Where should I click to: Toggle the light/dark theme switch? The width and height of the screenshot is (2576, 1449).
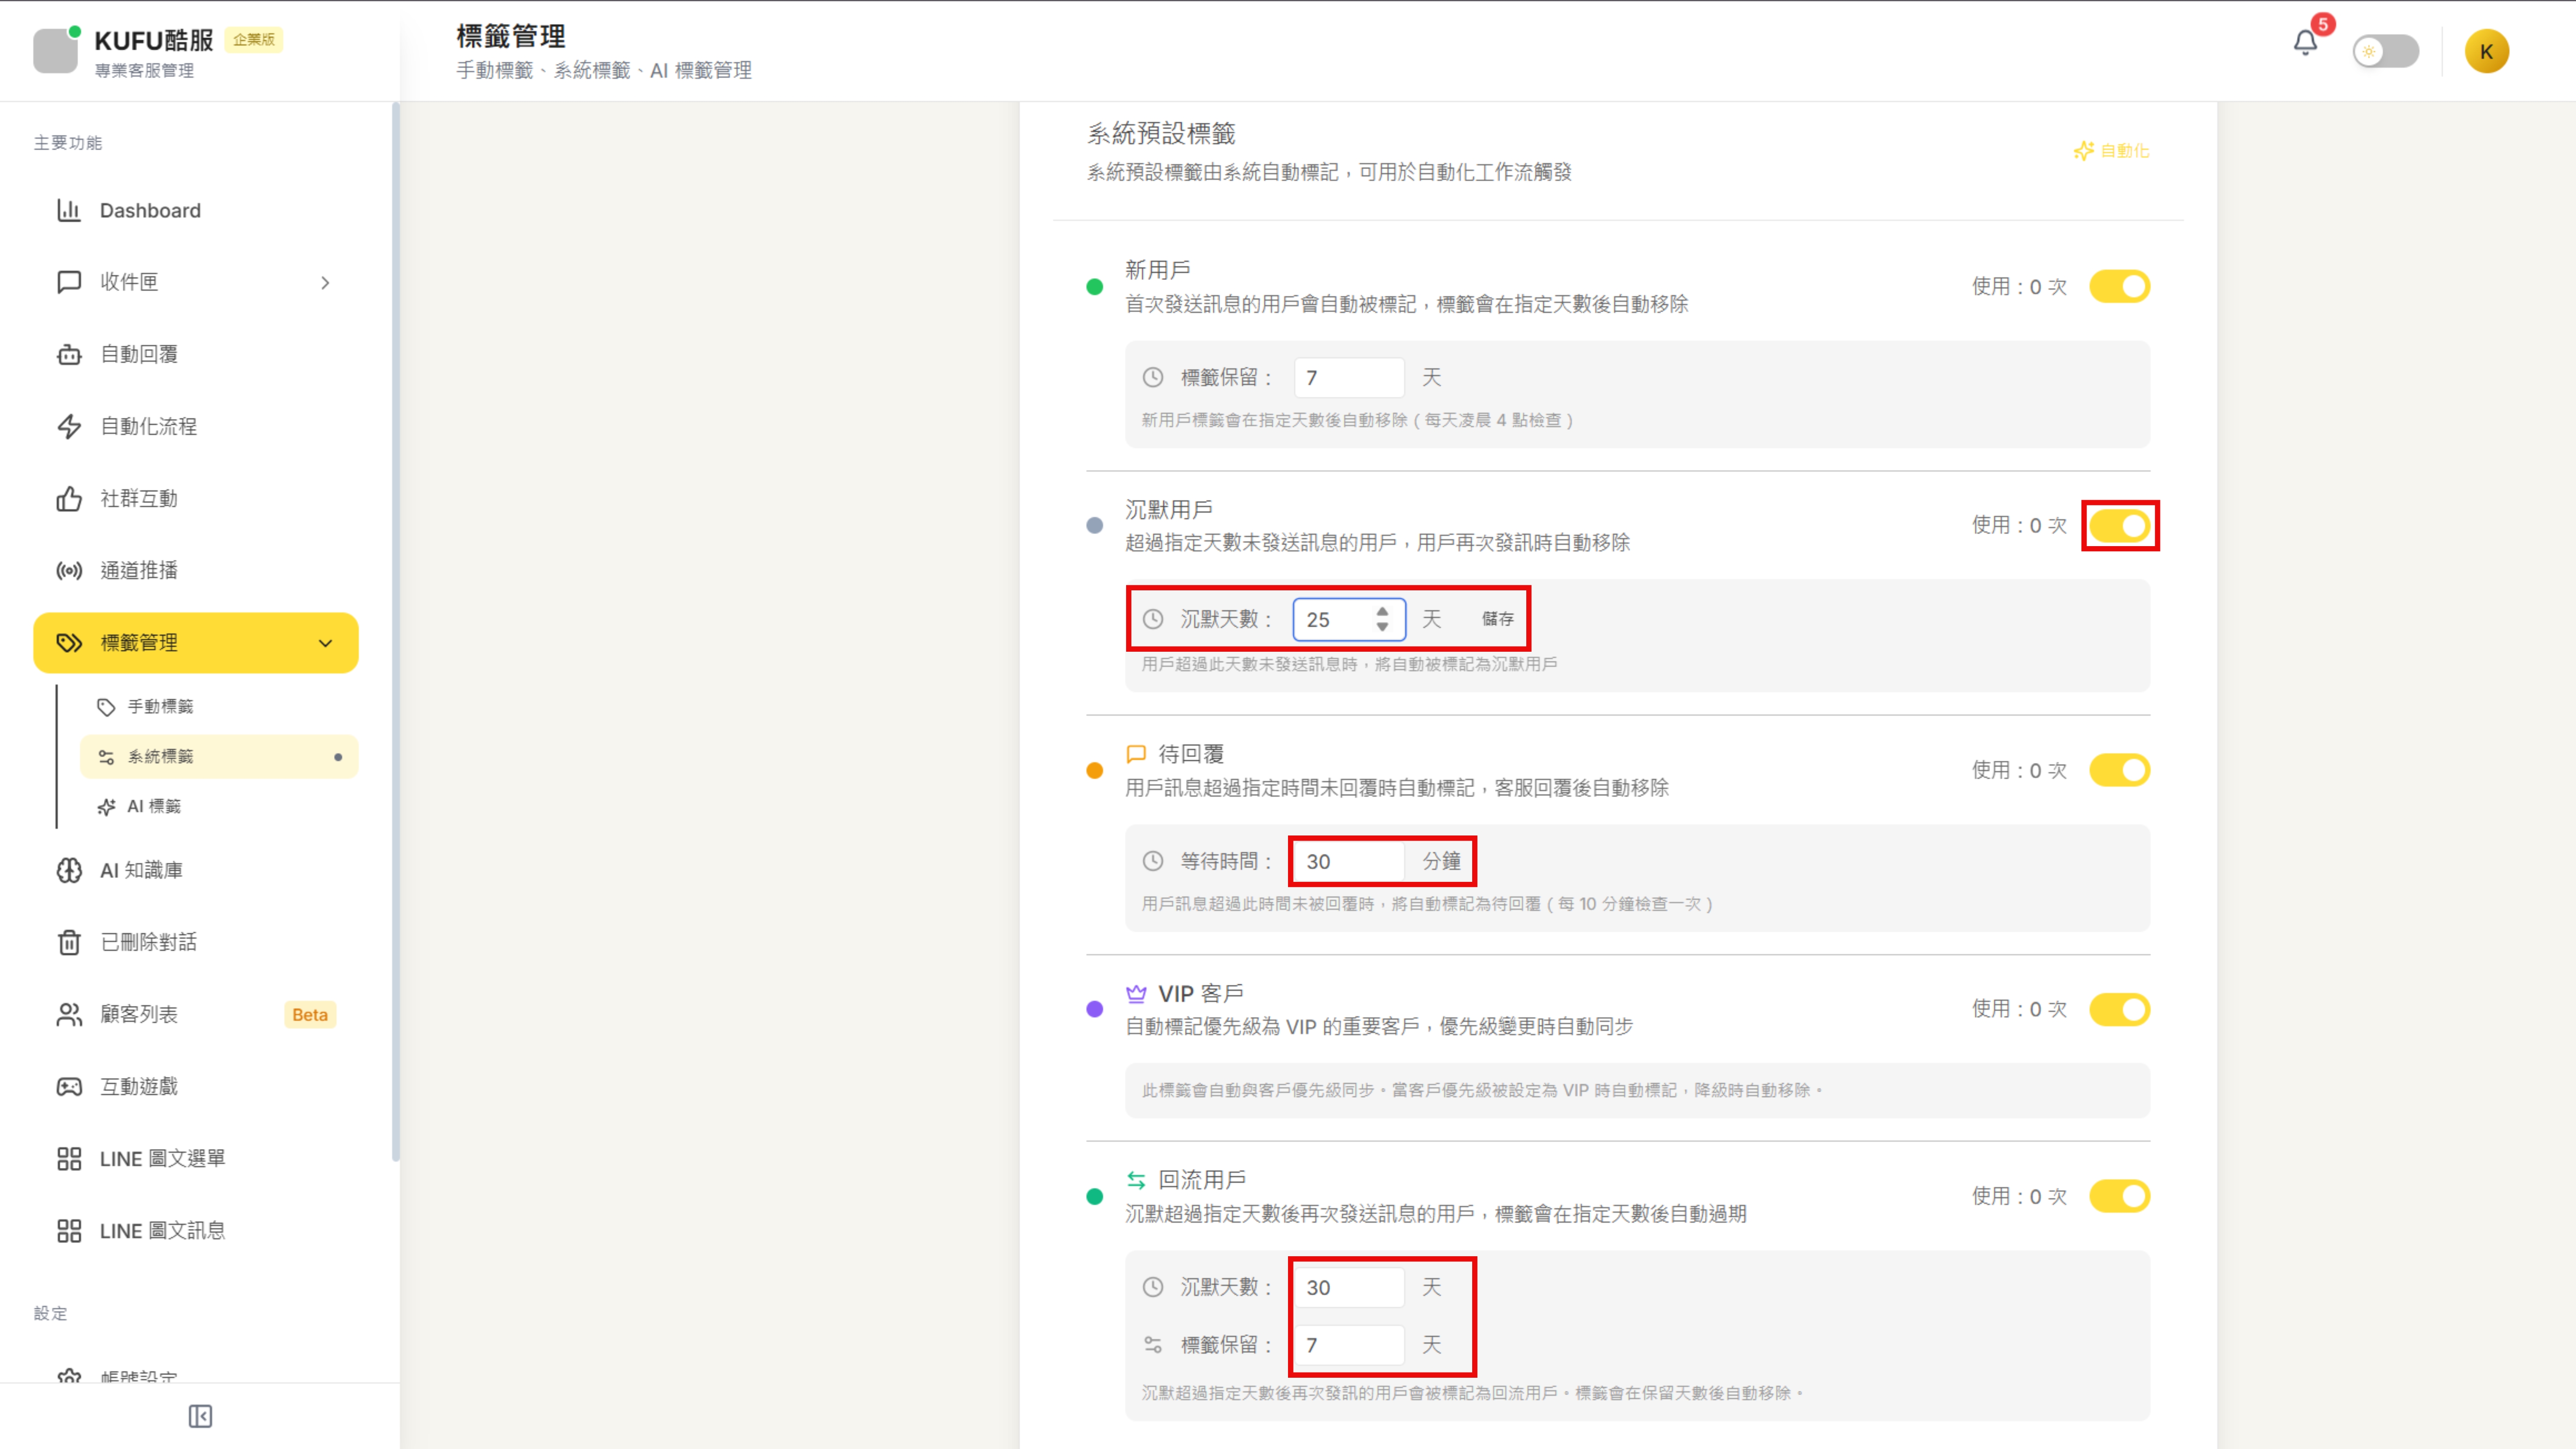(x=2385, y=52)
